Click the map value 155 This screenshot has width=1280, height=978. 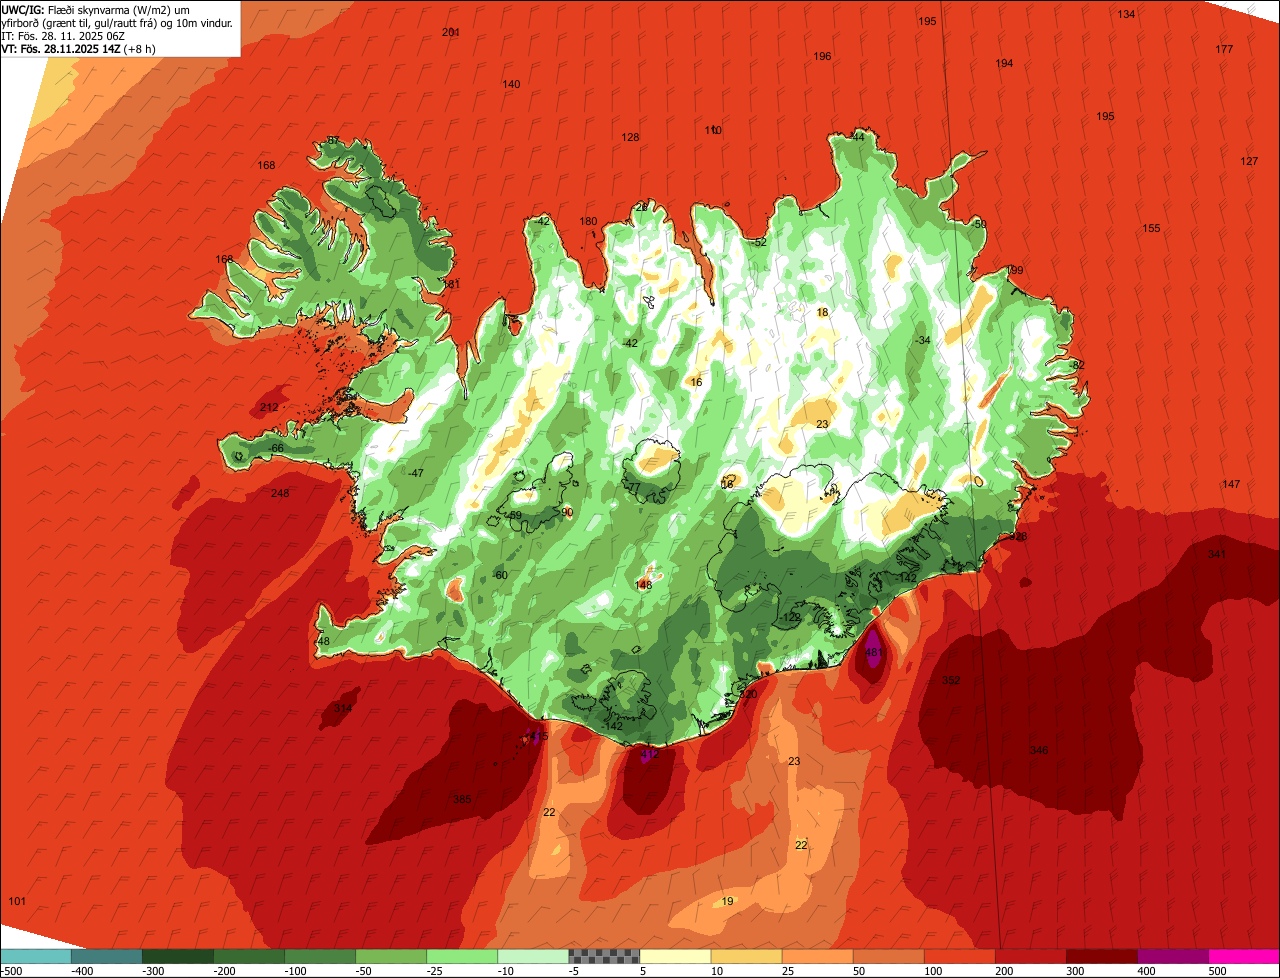pyautogui.click(x=1151, y=228)
